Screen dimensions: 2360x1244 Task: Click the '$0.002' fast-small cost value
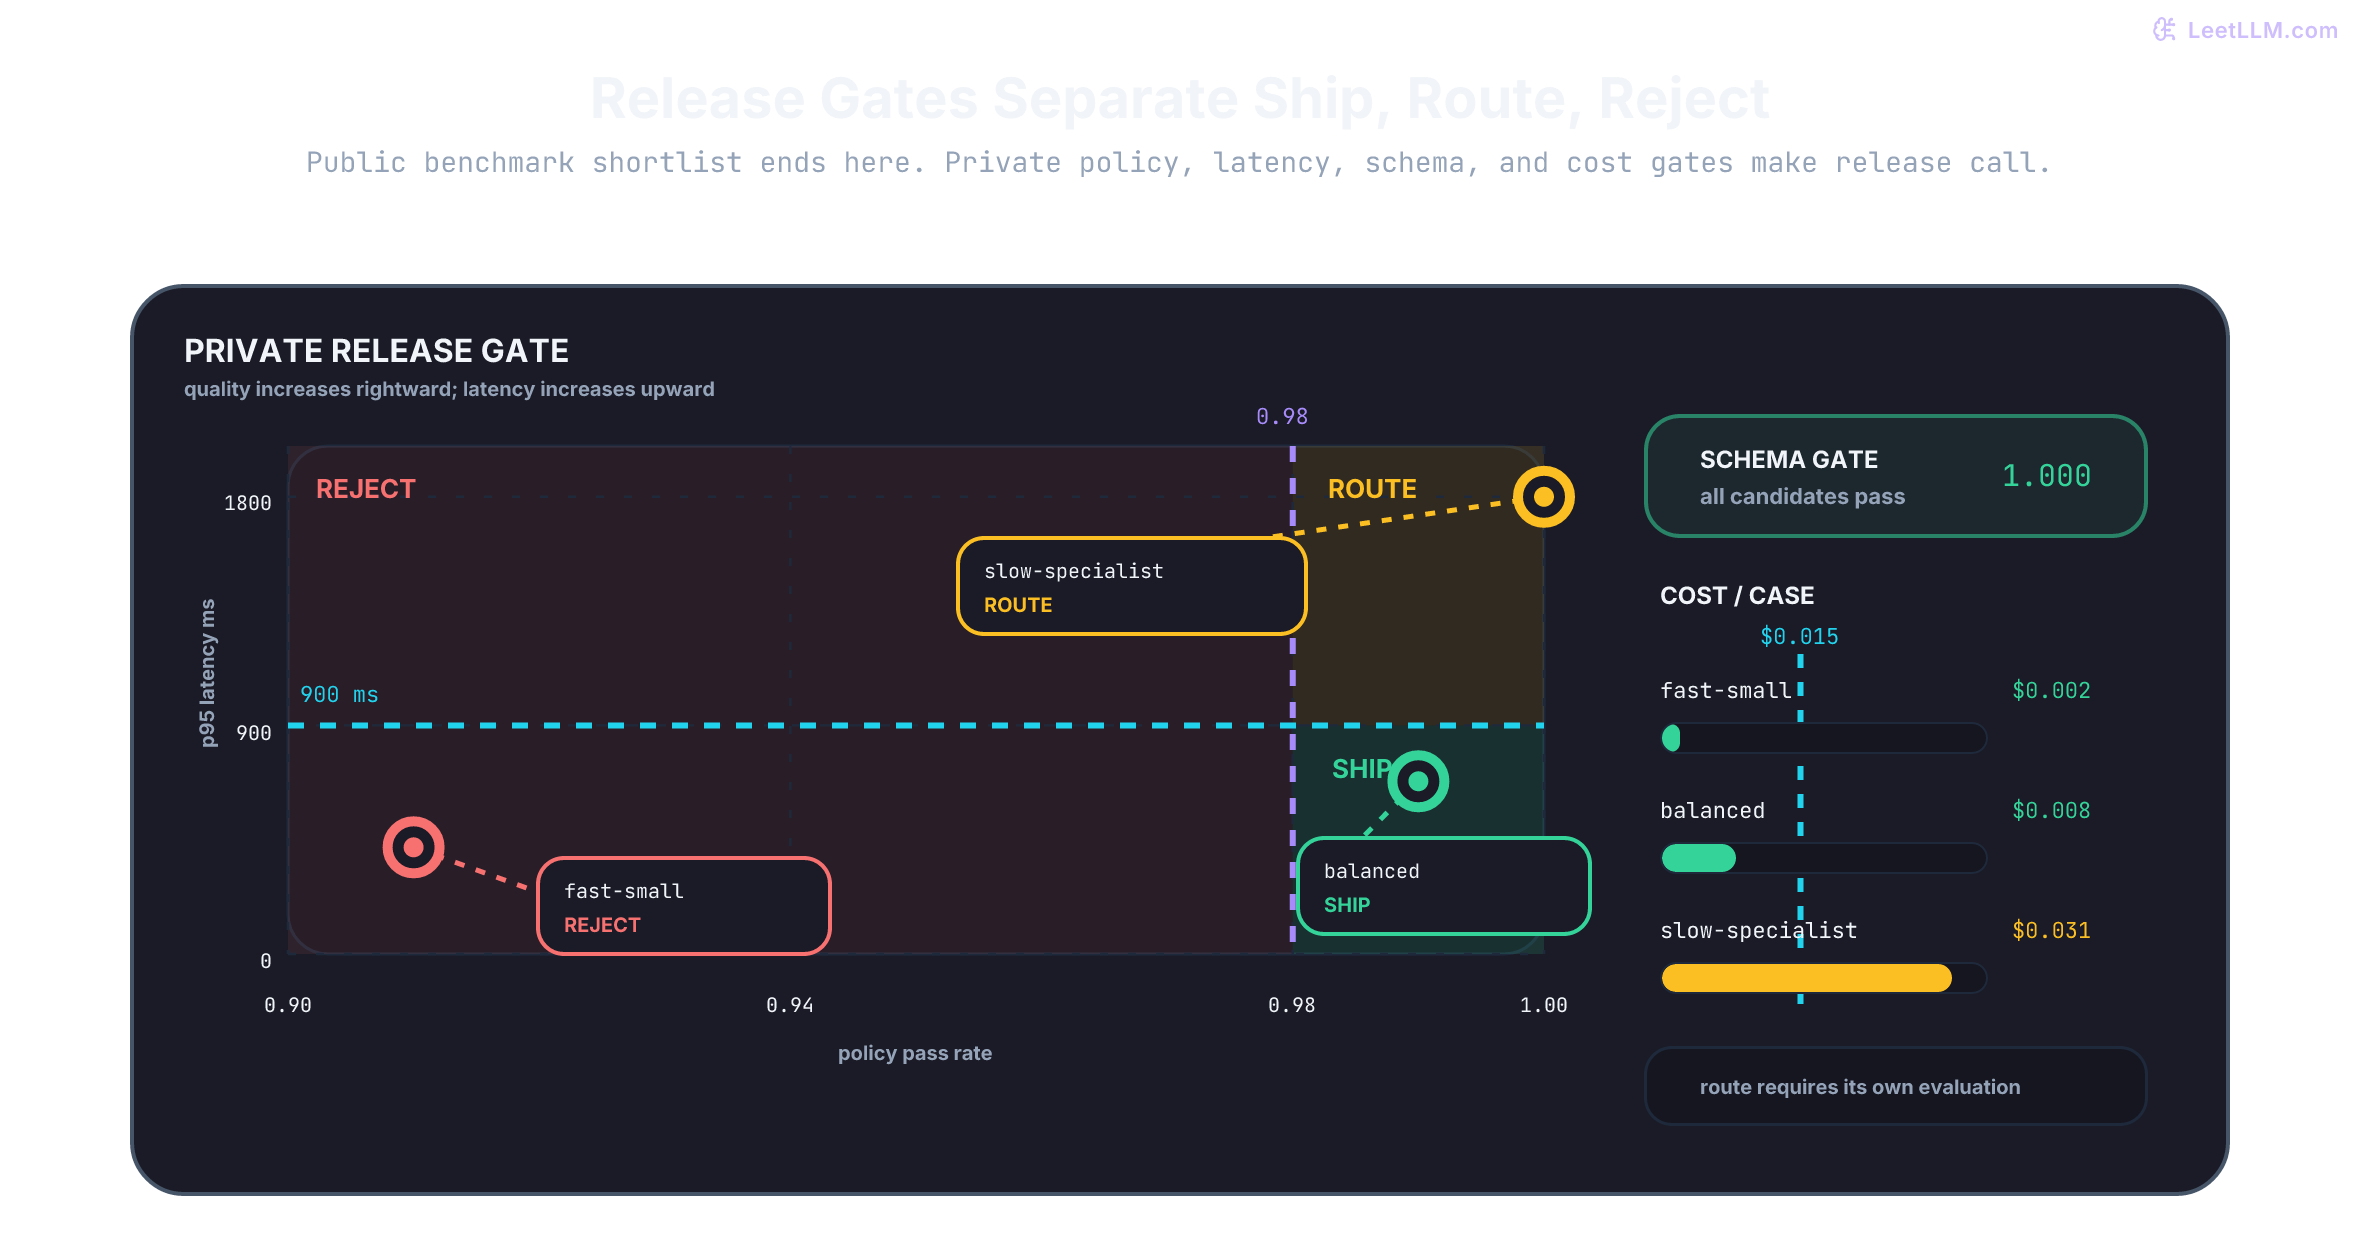(x=2051, y=691)
